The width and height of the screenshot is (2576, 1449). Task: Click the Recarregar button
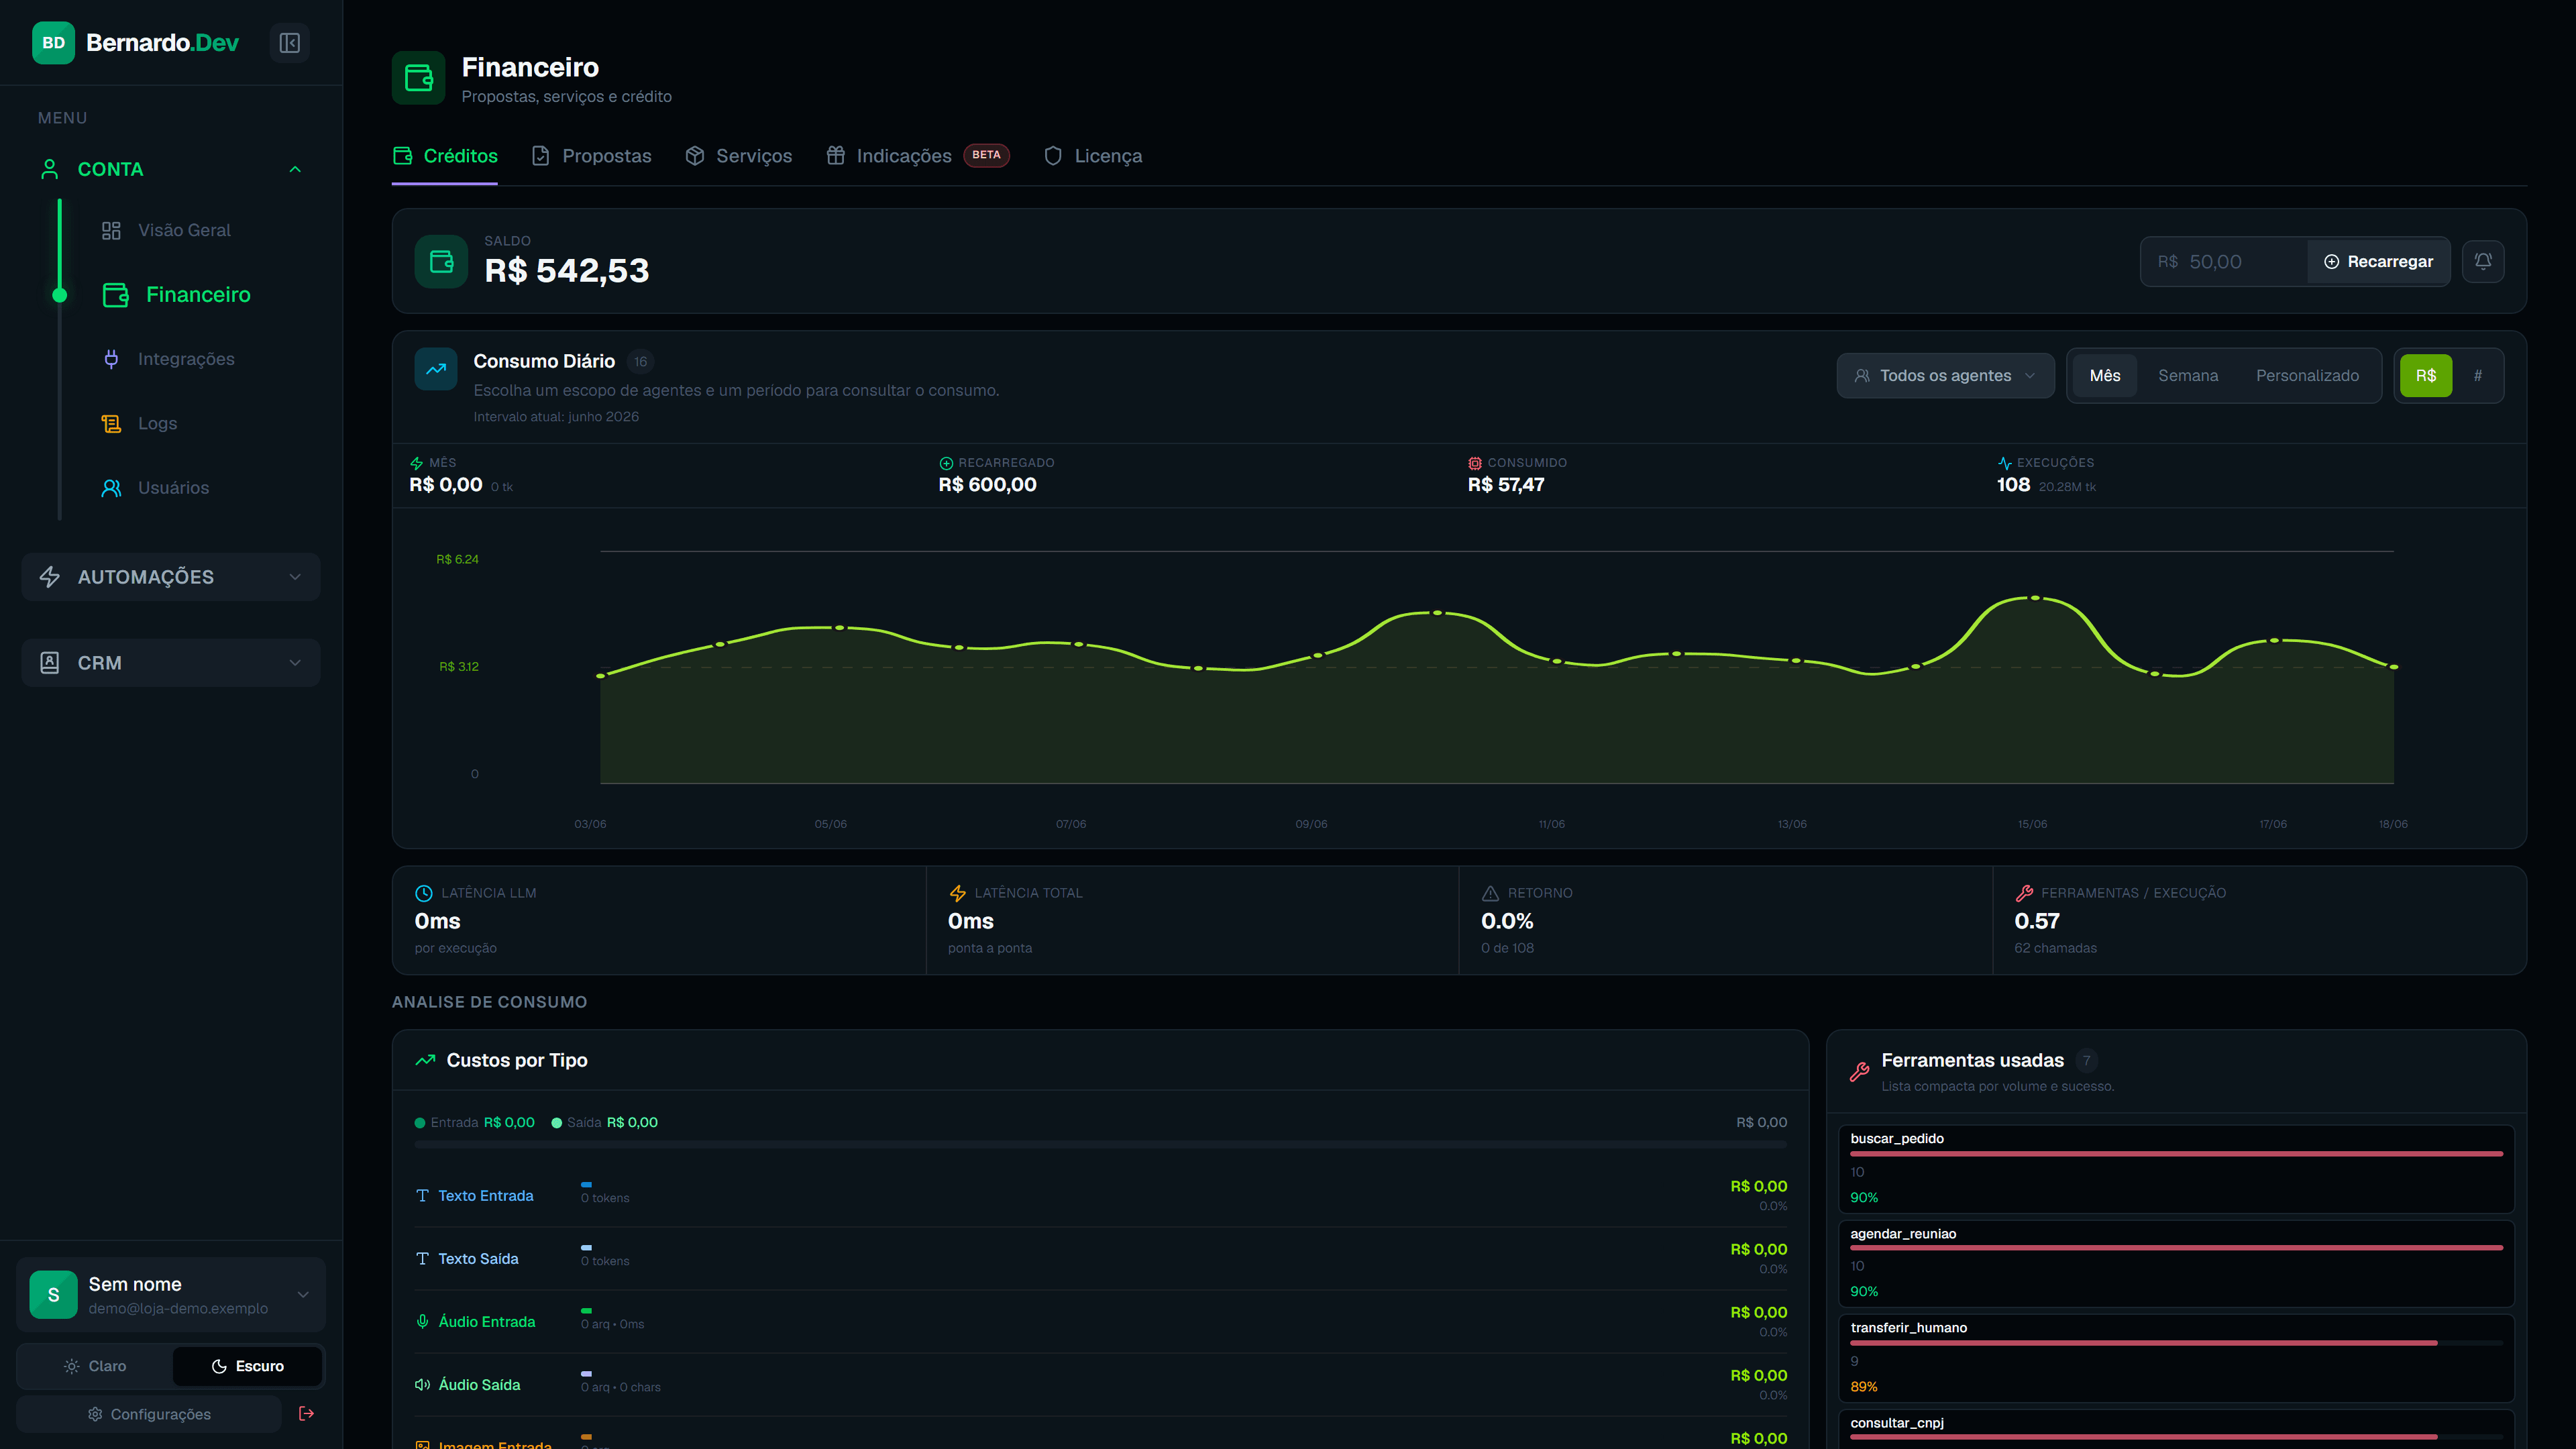(2378, 261)
